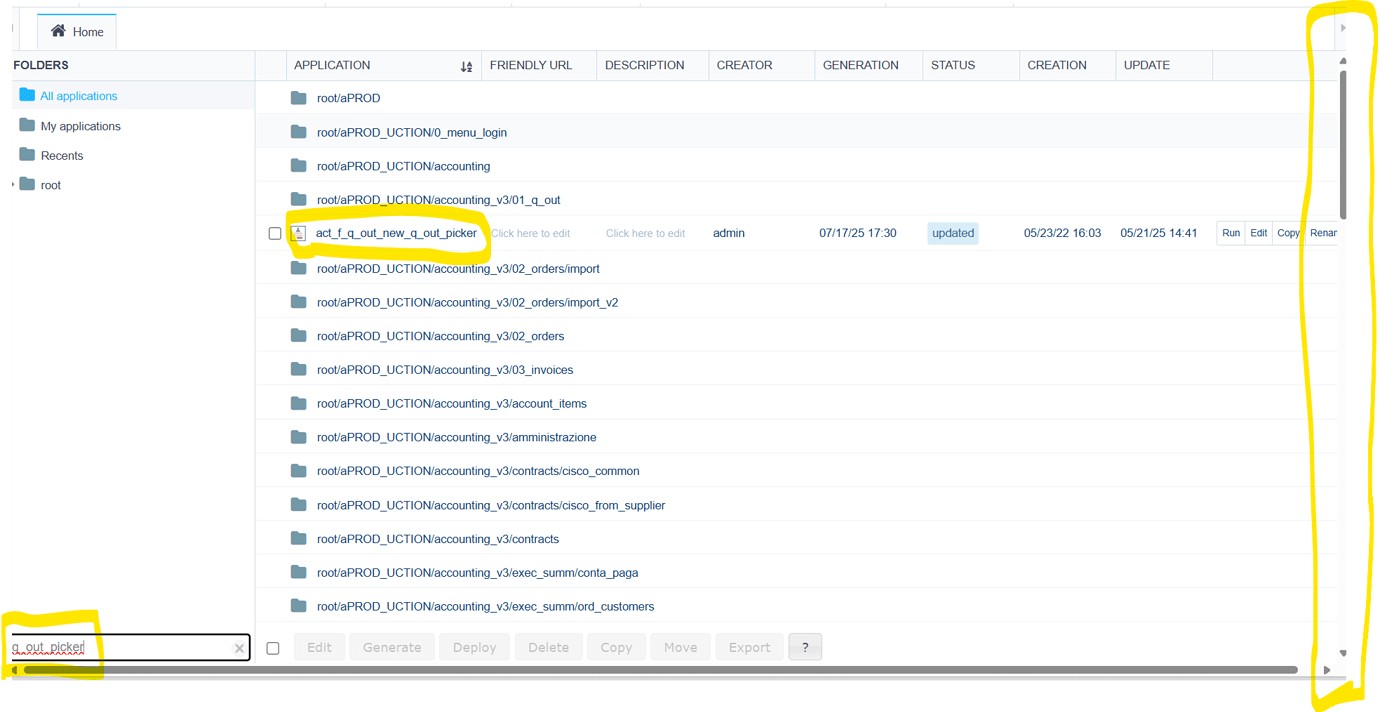Click the folder icon beside exec_summ/ord_customers
Screen dimensions: 1380x712
tap(298, 606)
